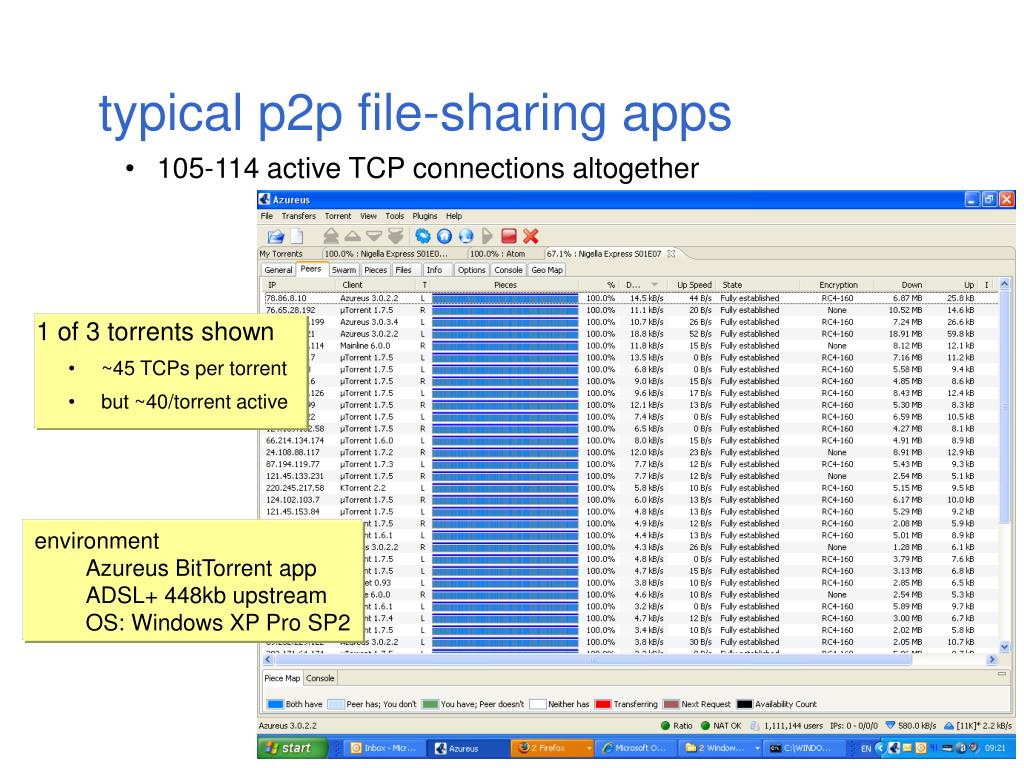Open the General sub-tab
Screen dimensions: 1024x768
[278, 270]
